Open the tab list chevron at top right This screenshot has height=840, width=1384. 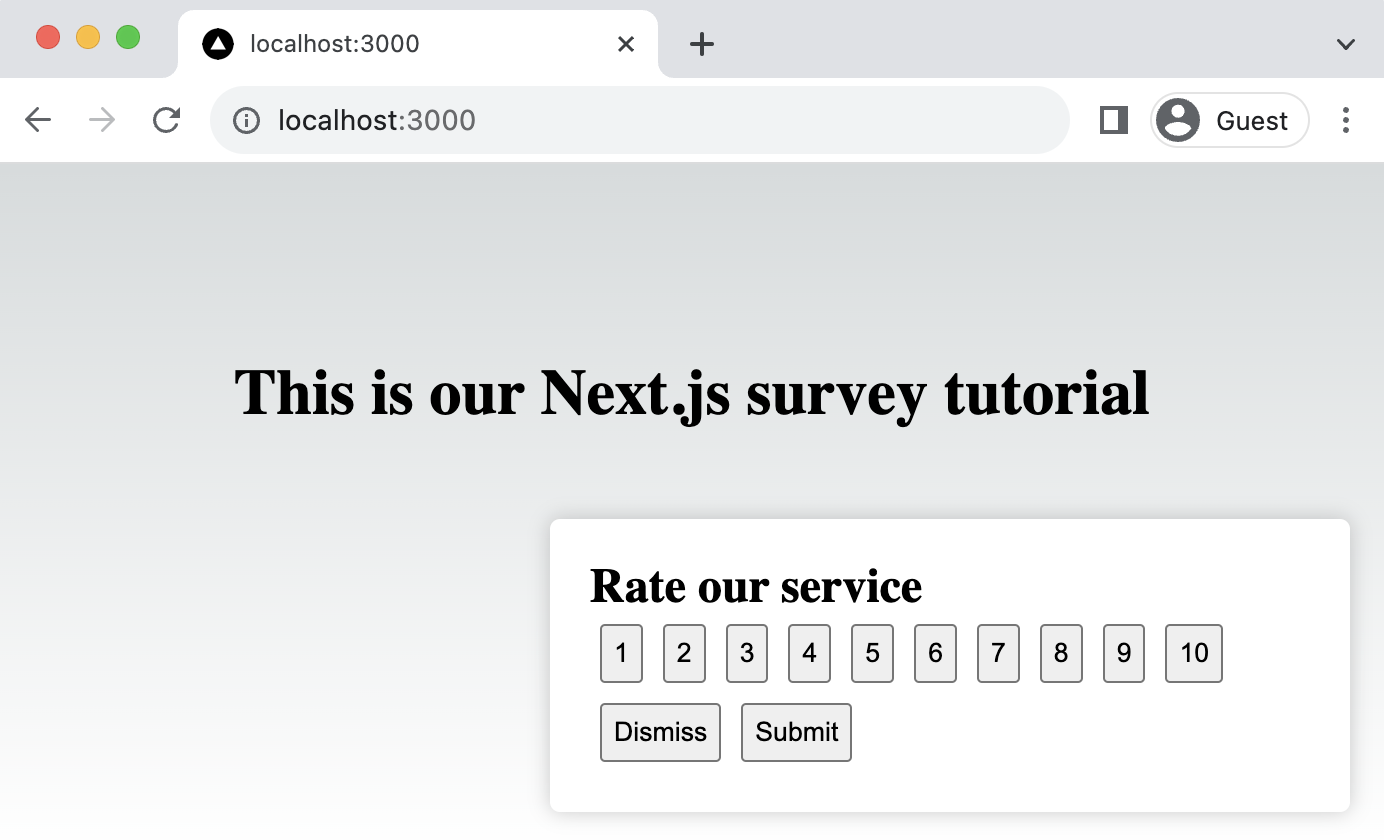pos(1345,43)
